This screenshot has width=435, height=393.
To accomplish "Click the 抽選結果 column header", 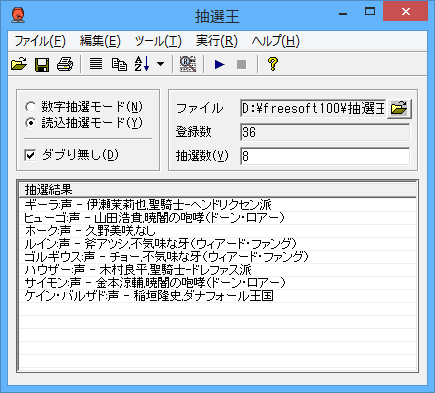I will click(x=218, y=190).
